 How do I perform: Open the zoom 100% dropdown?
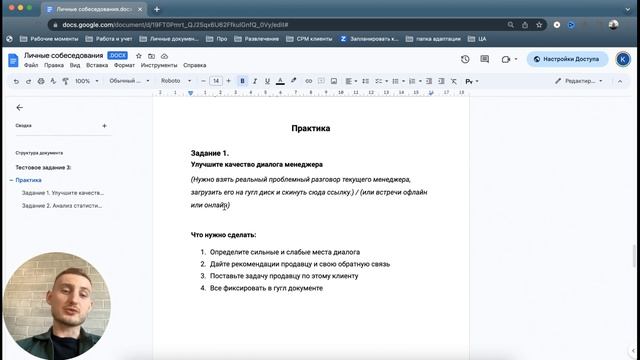click(87, 81)
